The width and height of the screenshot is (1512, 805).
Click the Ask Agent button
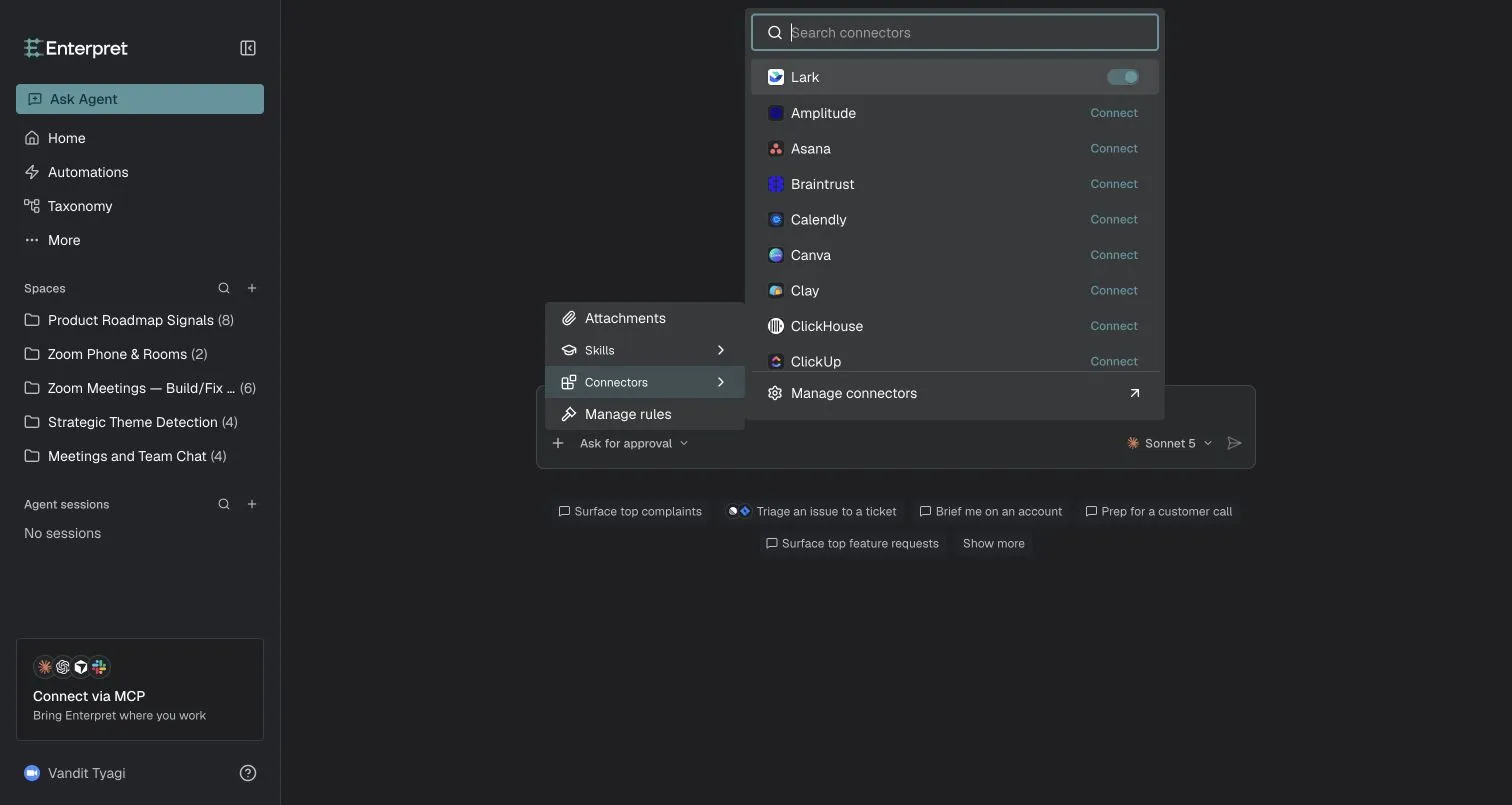pyautogui.click(x=140, y=99)
